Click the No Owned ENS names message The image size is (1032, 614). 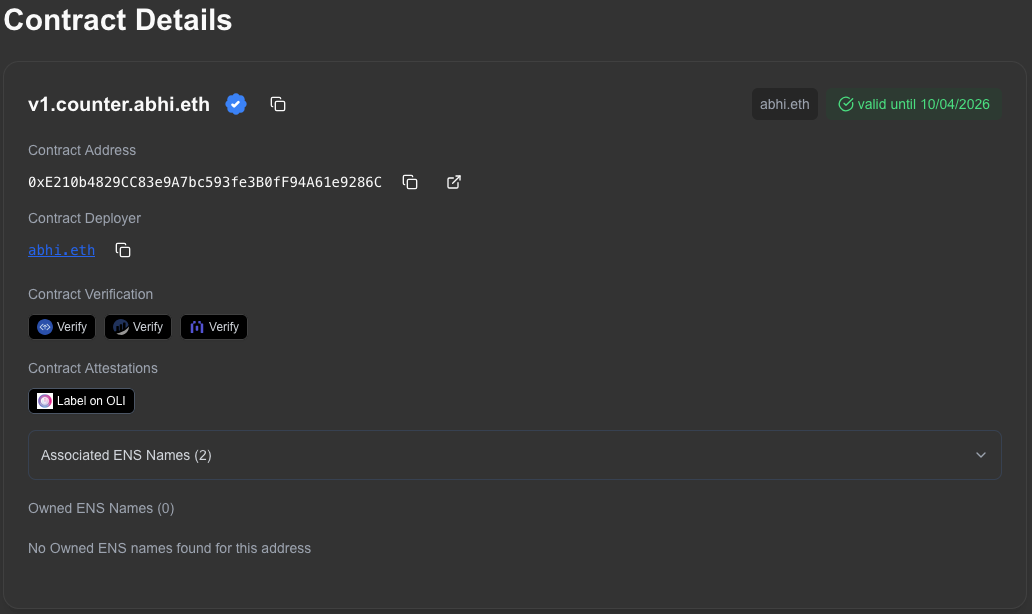[x=169, y=548]
